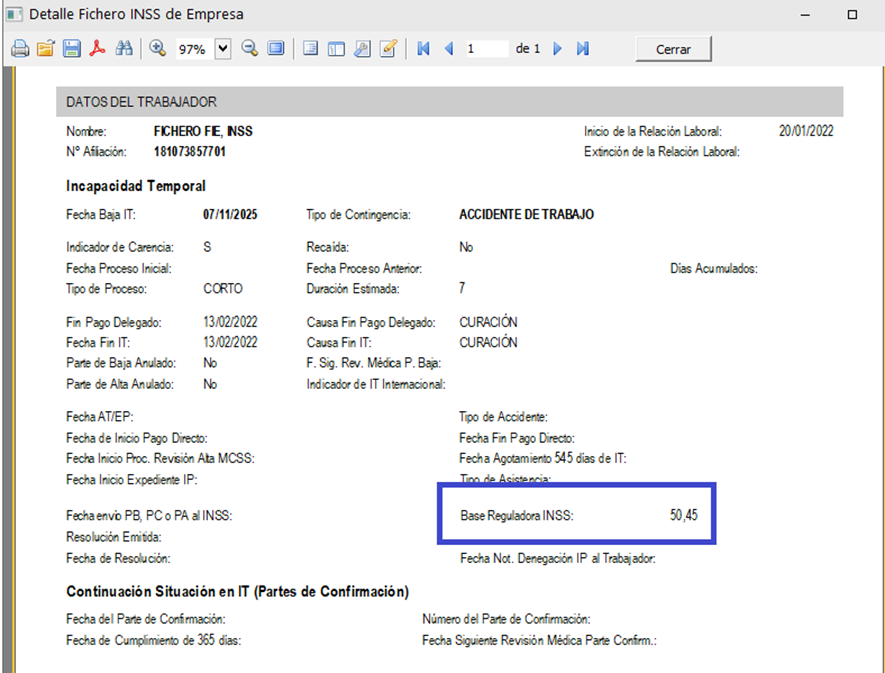Toggle full screen view icon
The width and height of the screenshot is (885, 673).
(276, 48)
